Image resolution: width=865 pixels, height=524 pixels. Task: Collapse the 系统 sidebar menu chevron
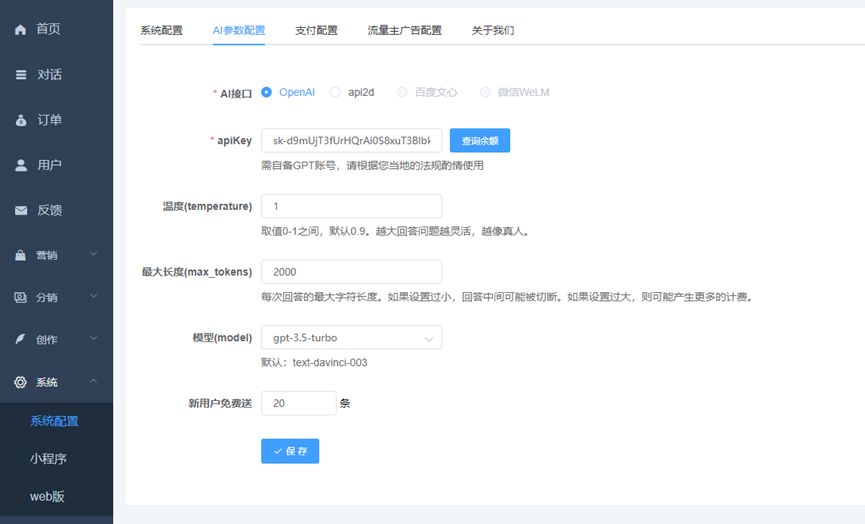pyautogui.click(x=94, y=381)
